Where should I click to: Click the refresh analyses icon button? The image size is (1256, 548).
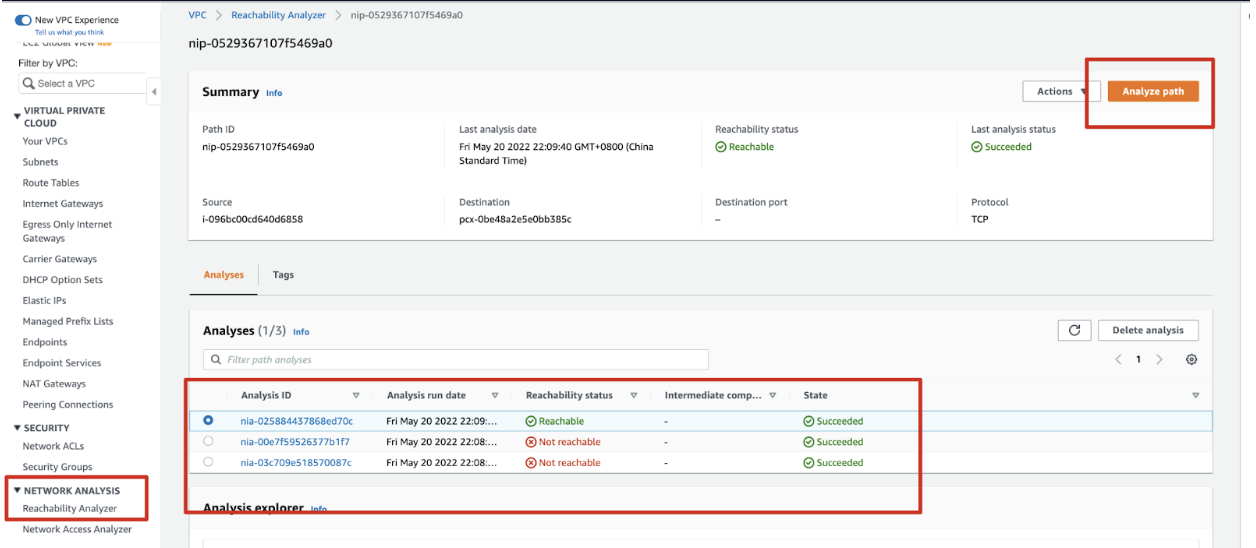[1074, 330]
